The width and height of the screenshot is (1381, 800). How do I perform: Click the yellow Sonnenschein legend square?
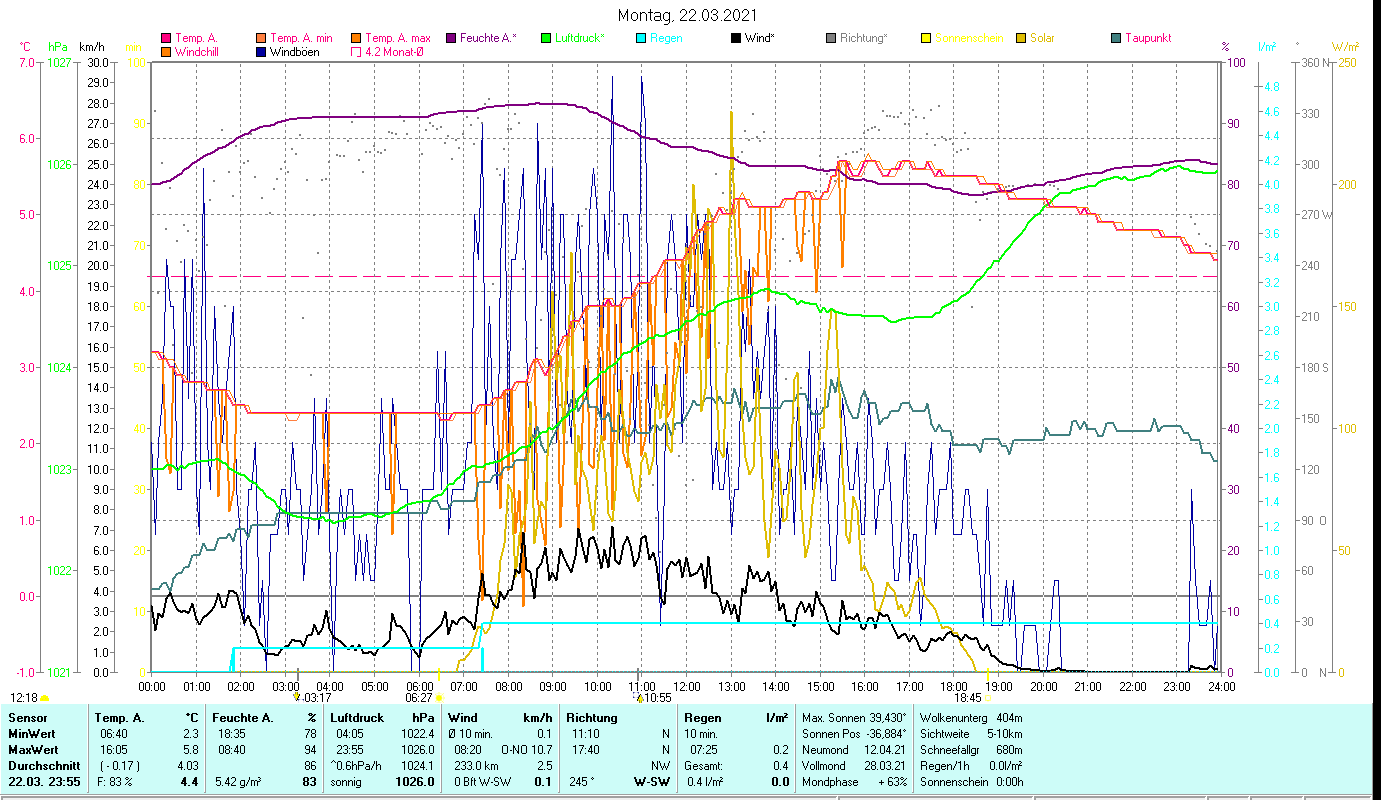pos(926,38)
